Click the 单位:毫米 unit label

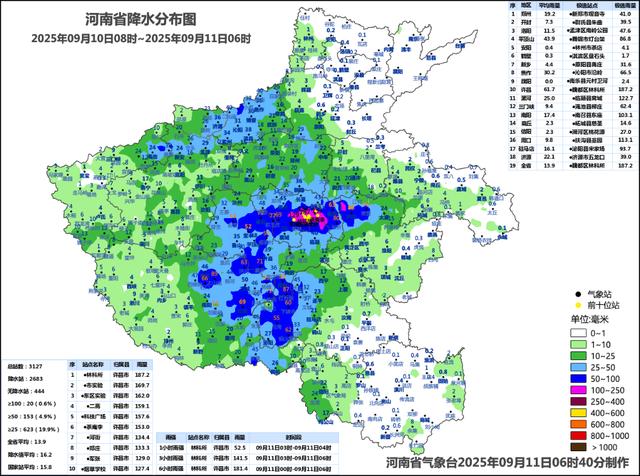point(589,319)
